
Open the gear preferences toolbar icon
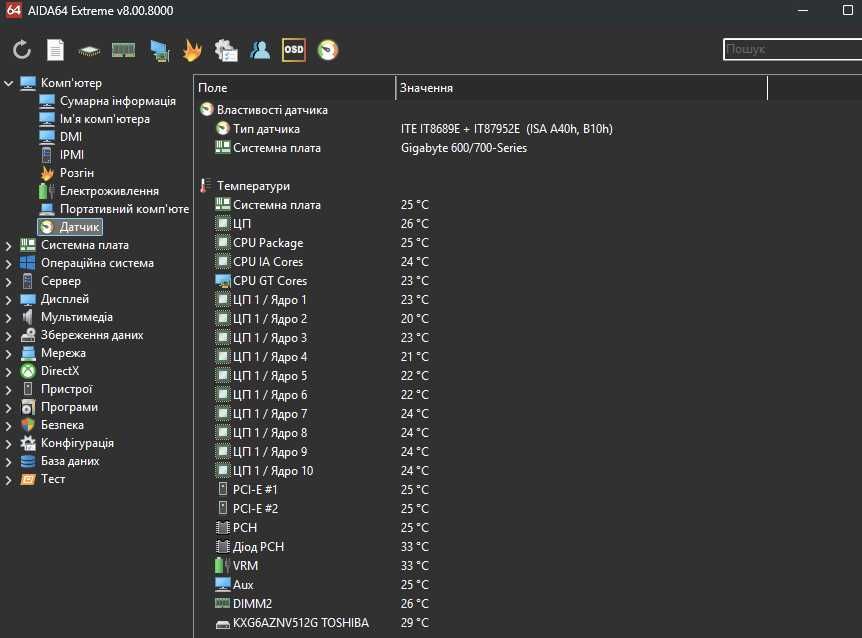226,50
